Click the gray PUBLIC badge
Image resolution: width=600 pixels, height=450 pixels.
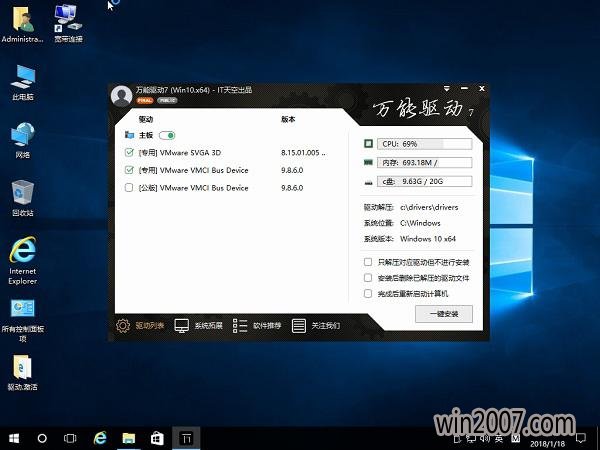pyautogui.click(x=167, y=101)
